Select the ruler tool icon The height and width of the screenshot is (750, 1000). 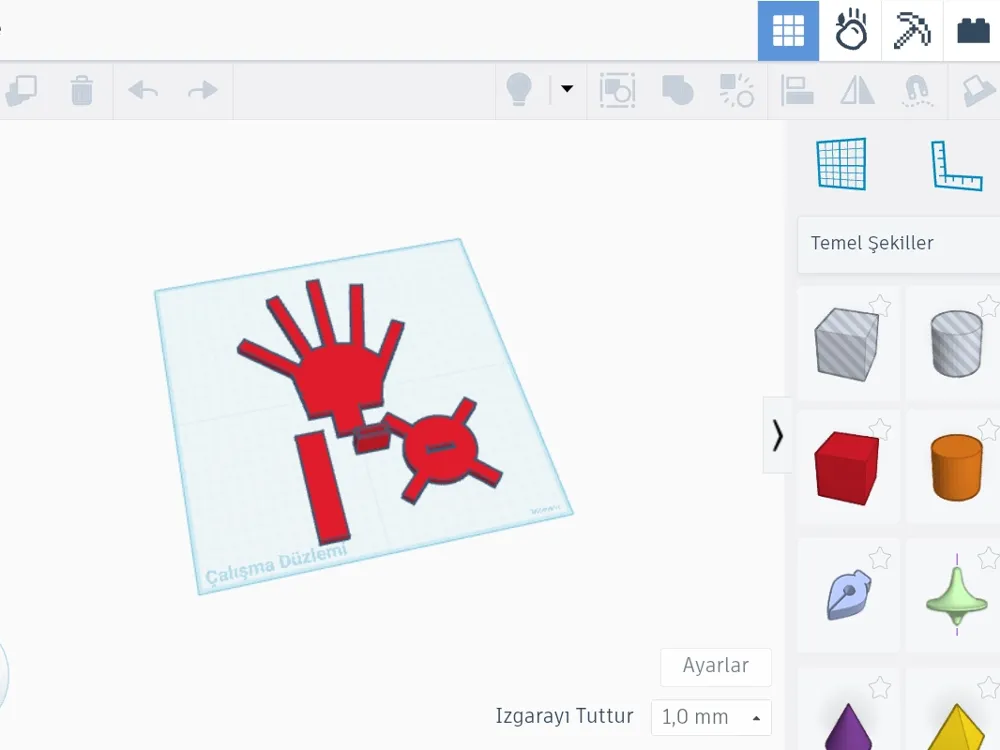tap(956, 165)
